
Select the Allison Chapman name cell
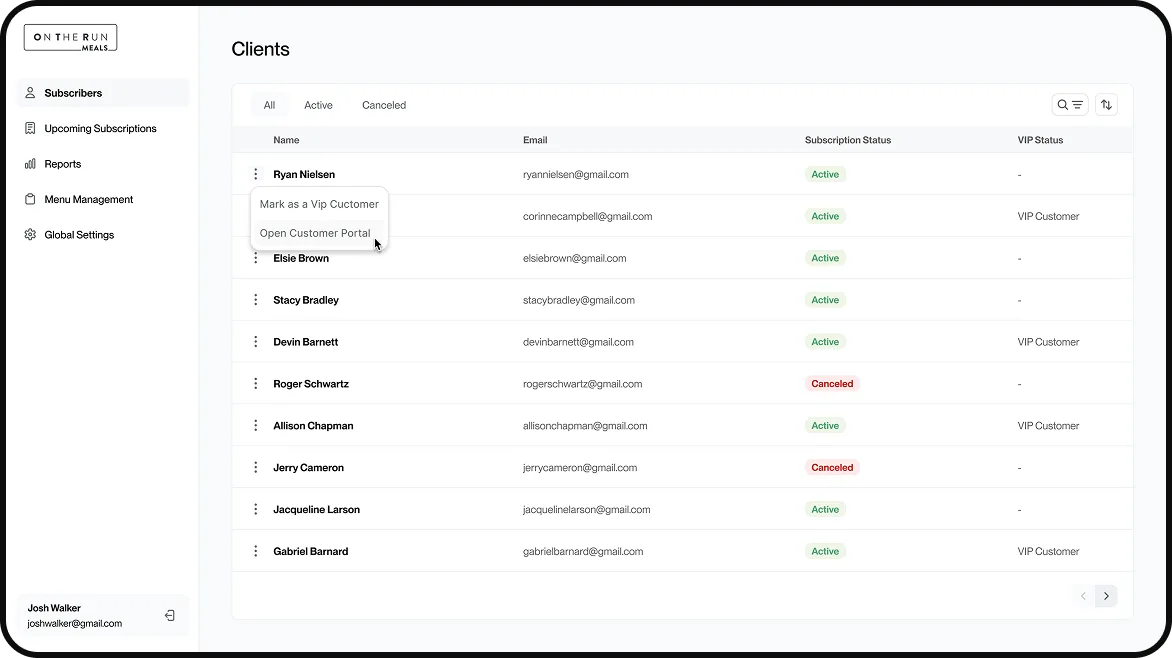tap(313, 425)
